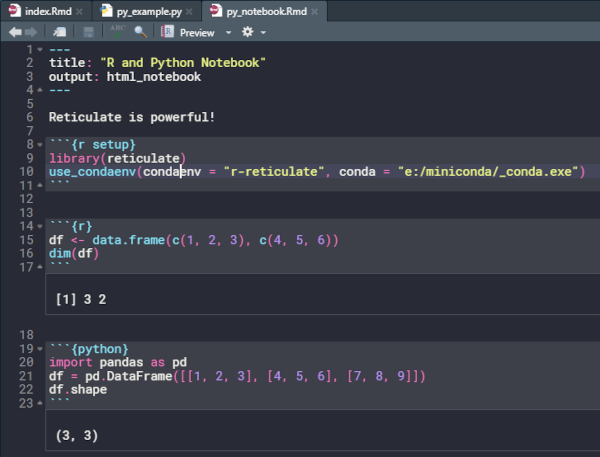The width and height of the screenshot is (600, 457).
Task: Click the fold end marker at line 11
Action: (40, 185)
